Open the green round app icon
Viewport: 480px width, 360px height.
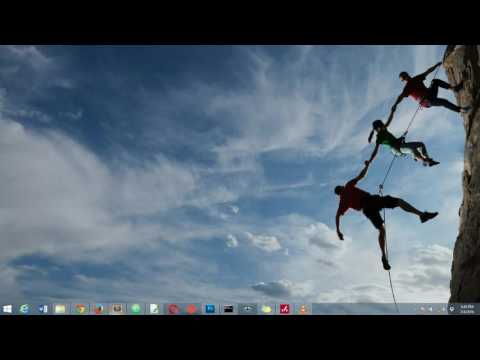136,309
